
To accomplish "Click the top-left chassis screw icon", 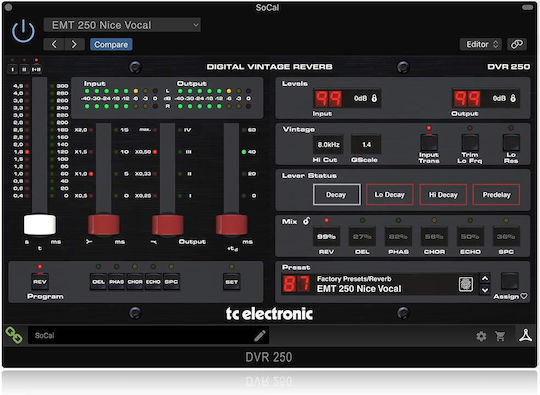I will [x=135, y=67].
